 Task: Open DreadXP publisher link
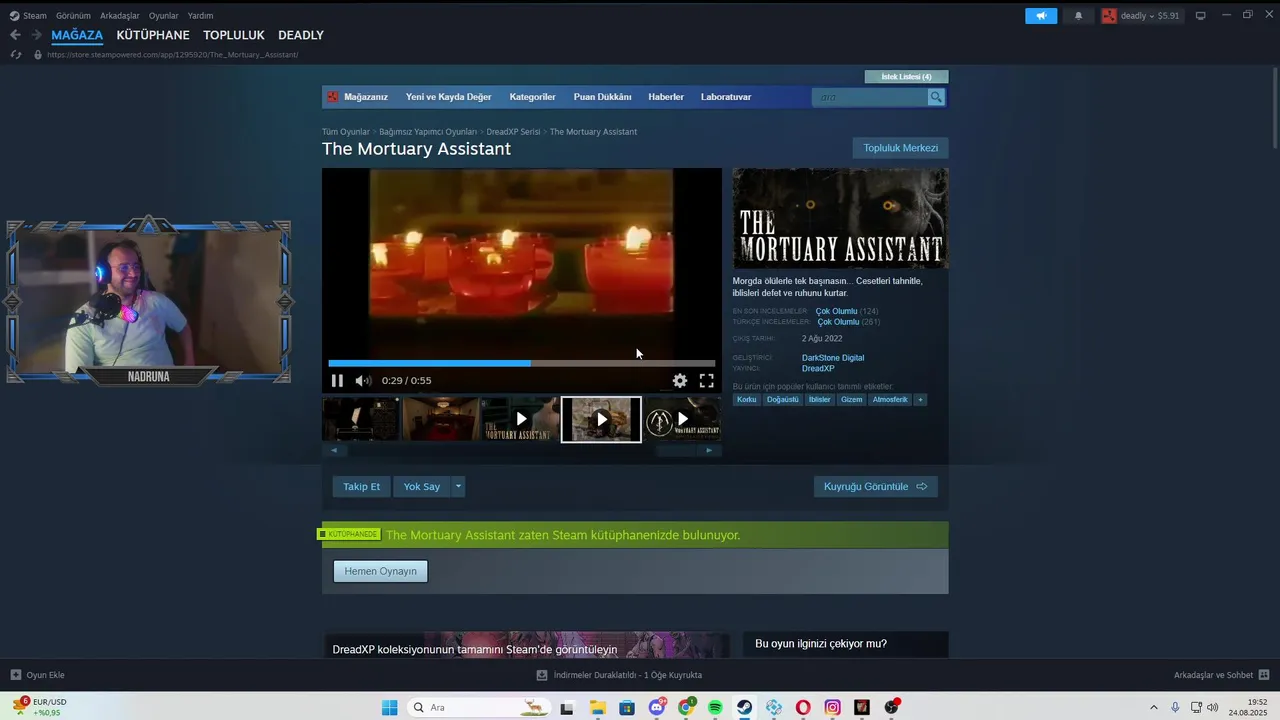tap(818, 369)
